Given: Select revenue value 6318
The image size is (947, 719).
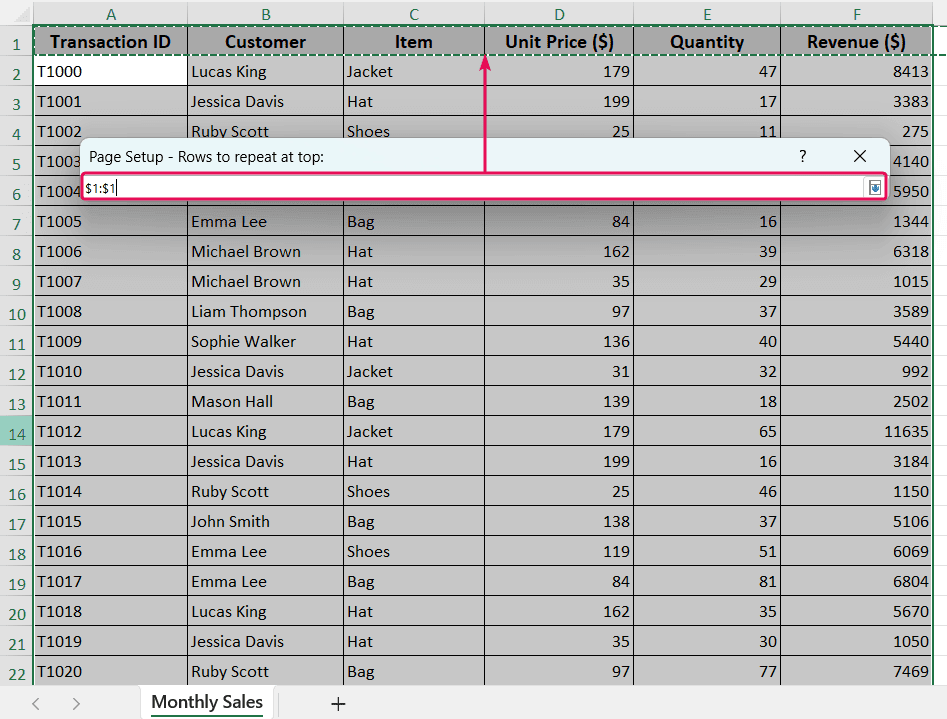Looking at the screenshot, I should tap(856, 251).
